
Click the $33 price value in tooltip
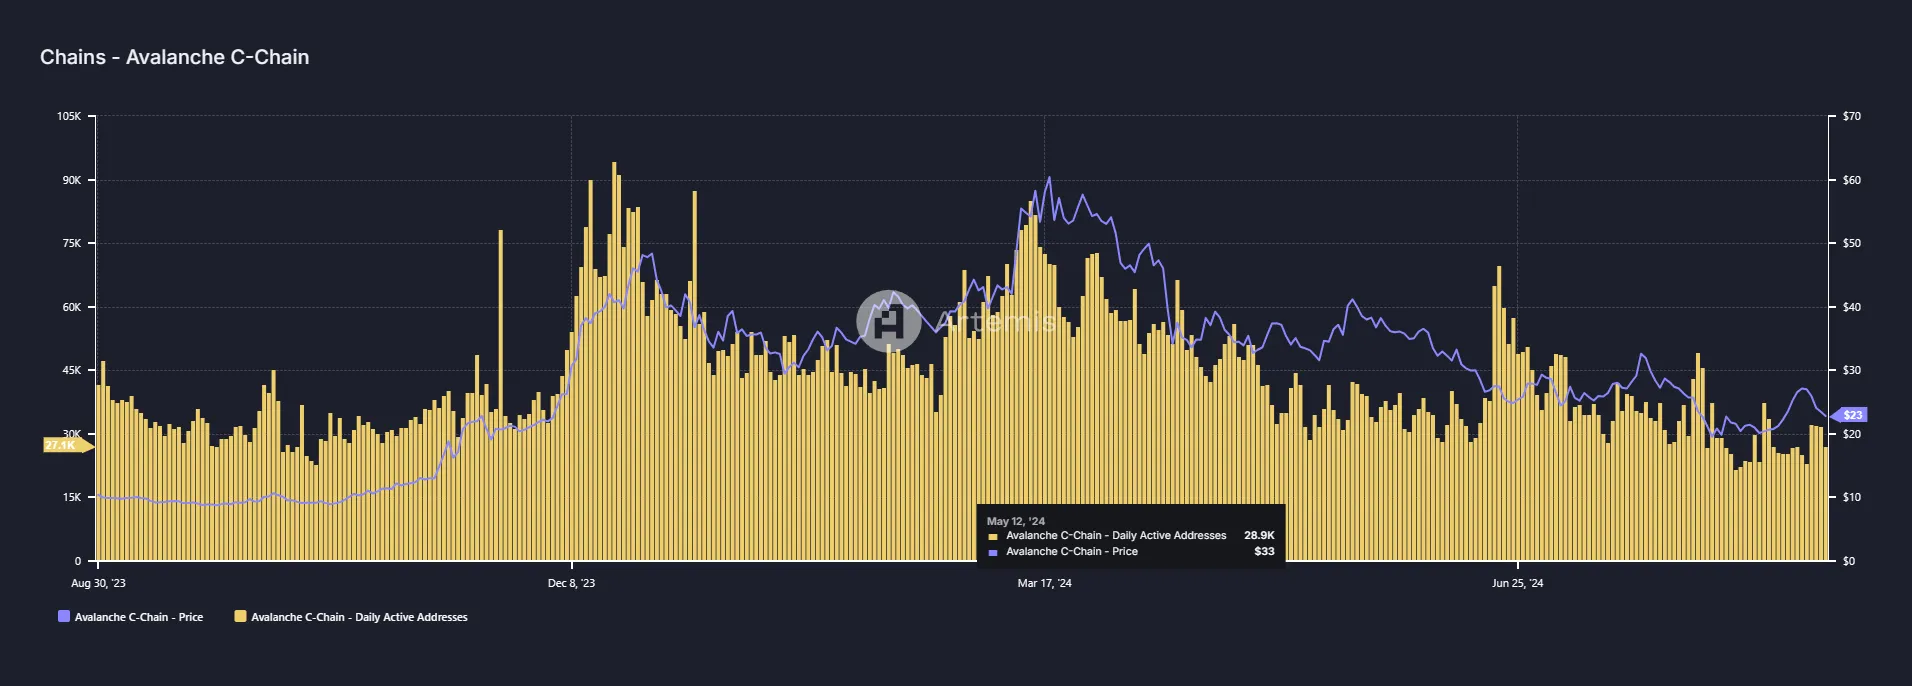pos(1264,552)
